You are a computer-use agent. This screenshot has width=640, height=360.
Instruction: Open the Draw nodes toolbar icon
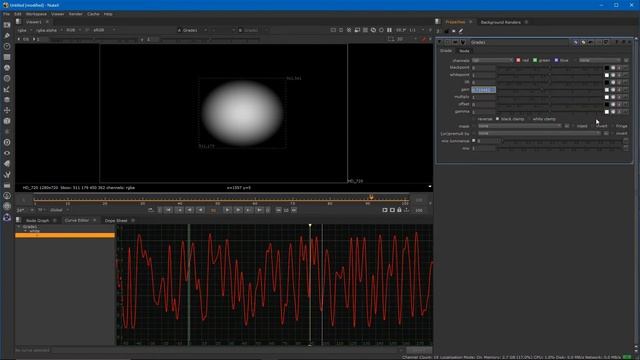pyautogui.click(x=7, y=36)
